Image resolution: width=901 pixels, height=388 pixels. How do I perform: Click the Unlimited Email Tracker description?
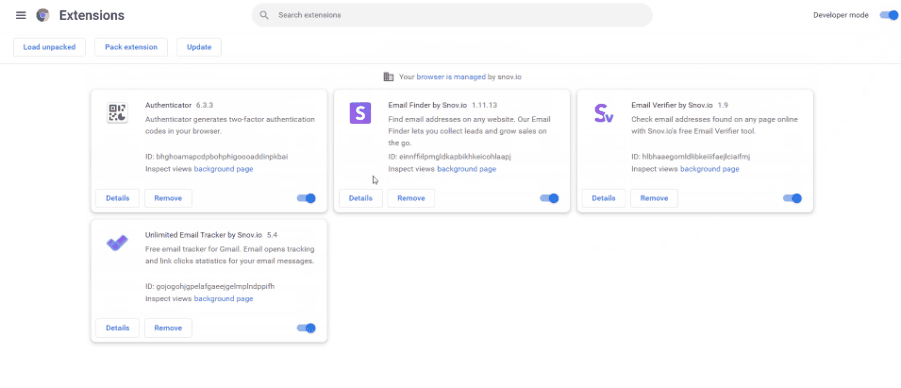pyautogui.click(x=230, y=255)
